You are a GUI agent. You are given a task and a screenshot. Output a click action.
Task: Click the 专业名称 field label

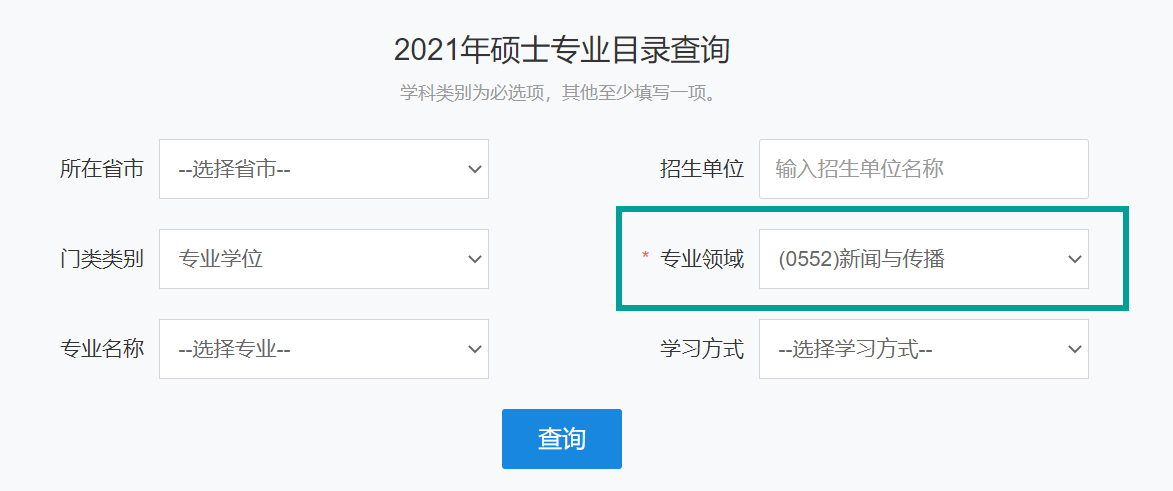(102, 349)
